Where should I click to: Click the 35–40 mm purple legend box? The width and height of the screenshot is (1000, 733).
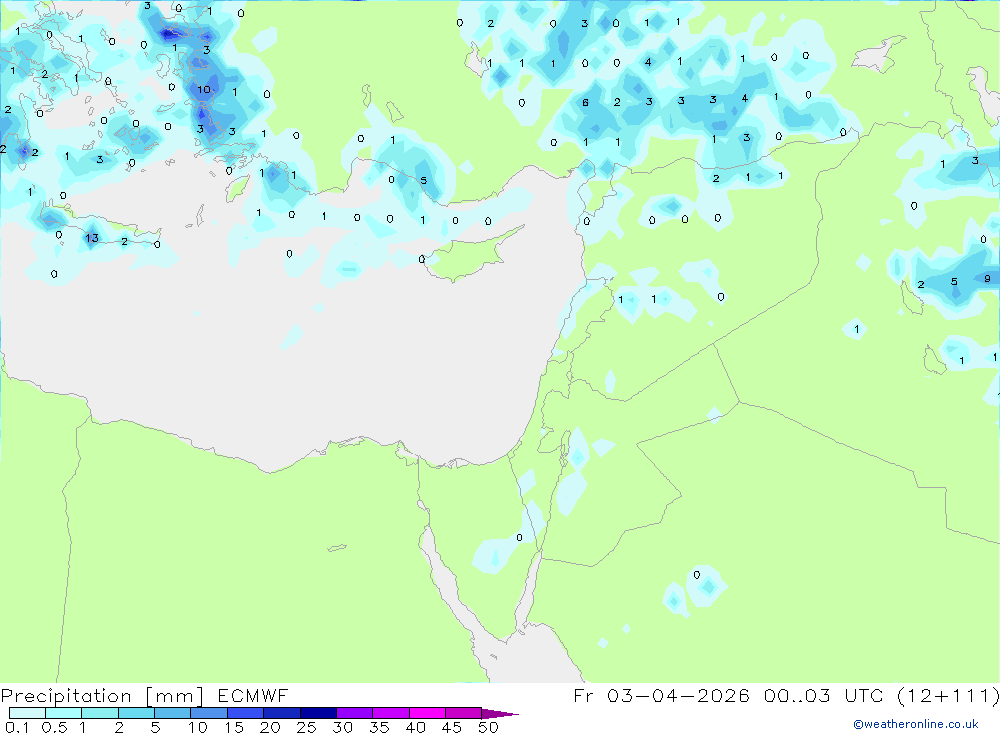pos(391,713)
